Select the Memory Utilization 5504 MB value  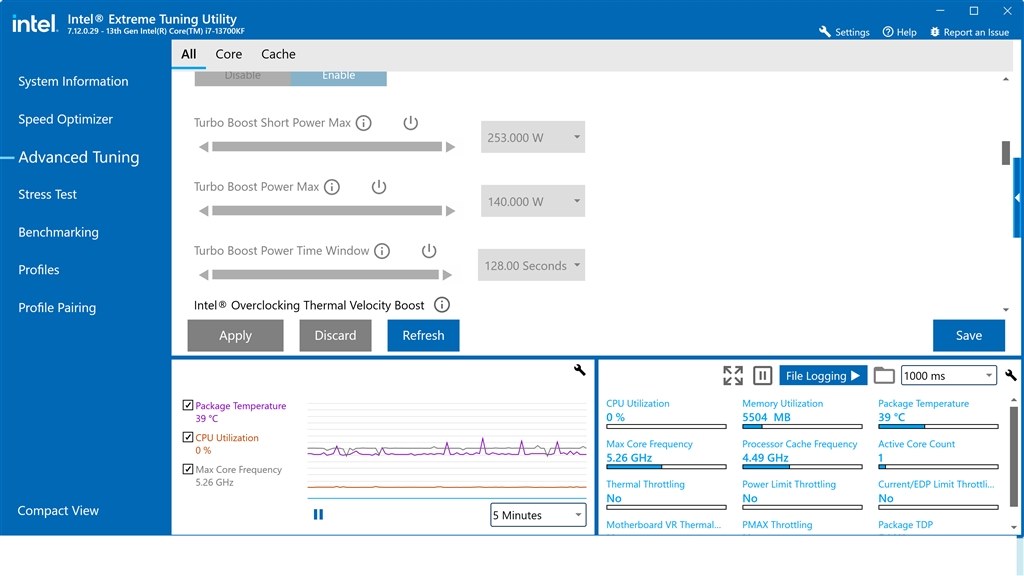[766, 417]
